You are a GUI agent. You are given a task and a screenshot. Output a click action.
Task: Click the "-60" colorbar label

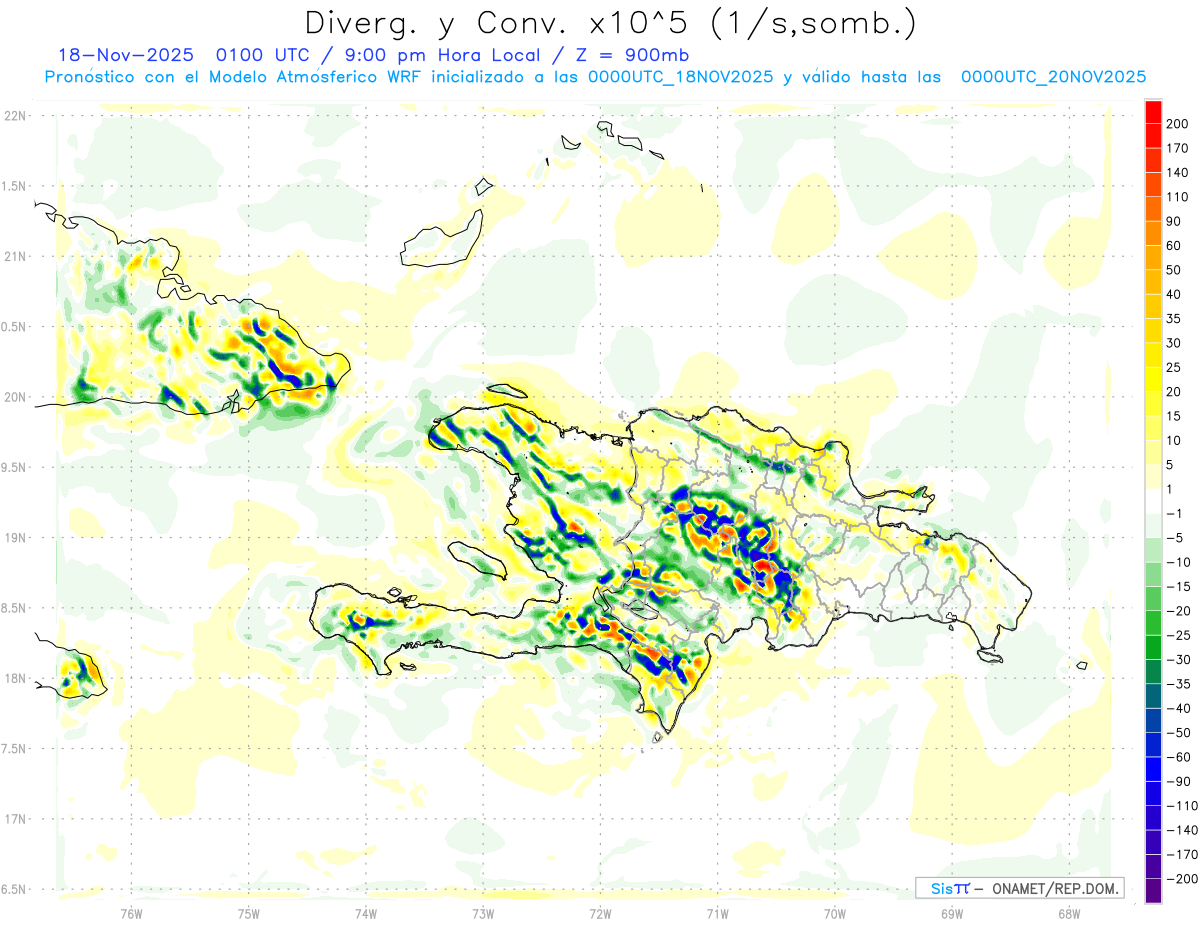[1177, 757]
